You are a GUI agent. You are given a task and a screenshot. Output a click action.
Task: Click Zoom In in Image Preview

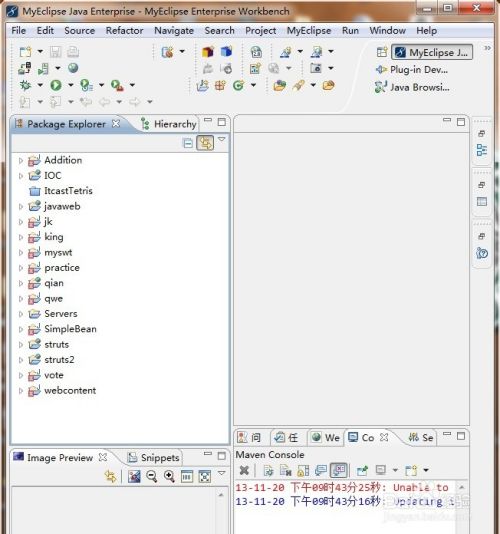169,476
